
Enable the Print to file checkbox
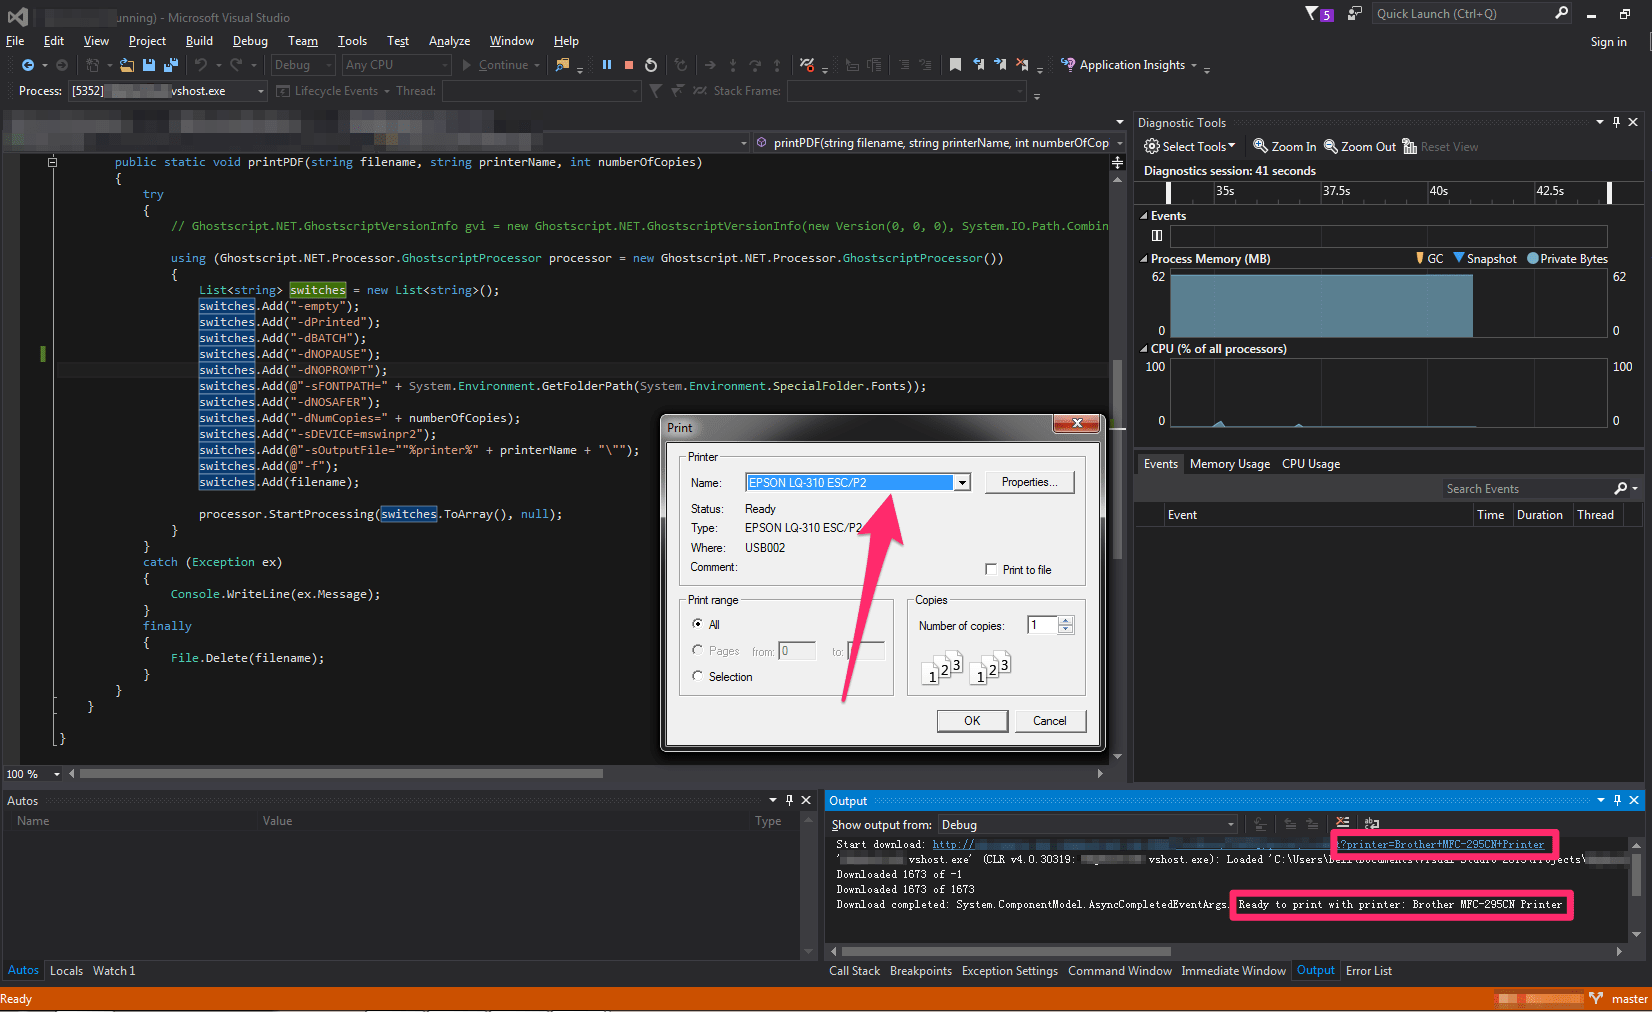991,569
